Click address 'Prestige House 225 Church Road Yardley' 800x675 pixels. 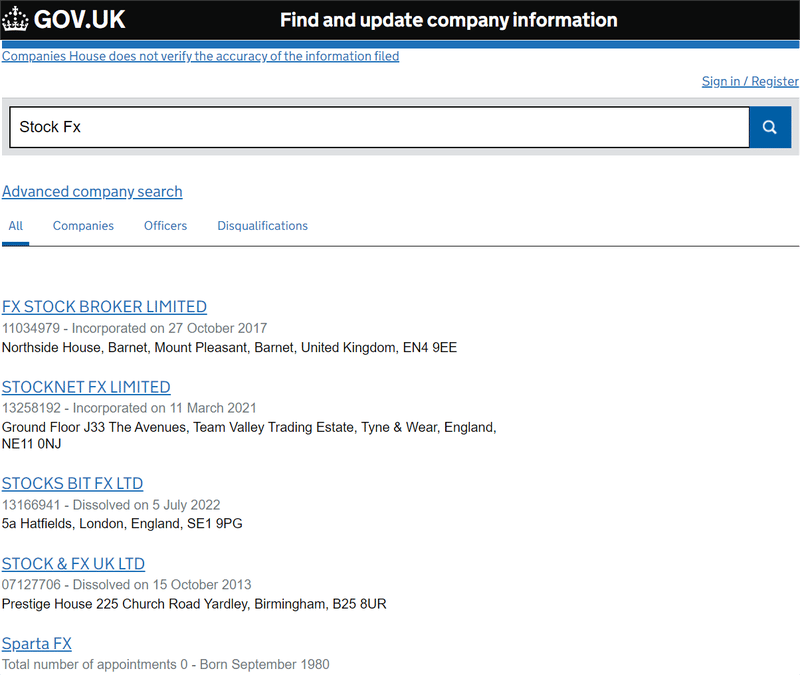(126, 604)
